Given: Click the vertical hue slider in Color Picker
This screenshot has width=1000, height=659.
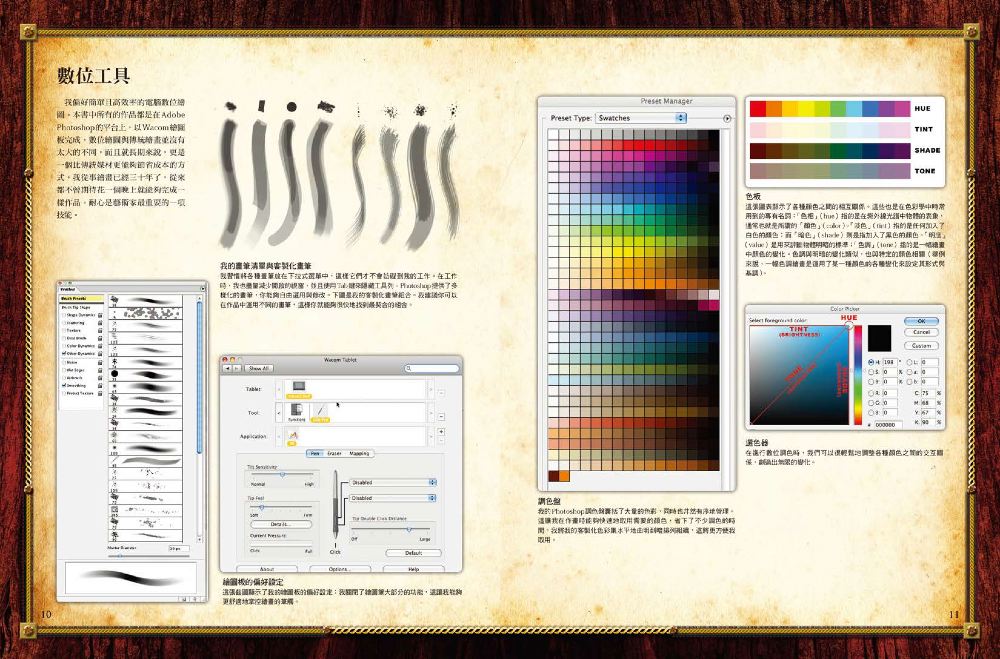Looking at the screenshot, I should [858, 375].
